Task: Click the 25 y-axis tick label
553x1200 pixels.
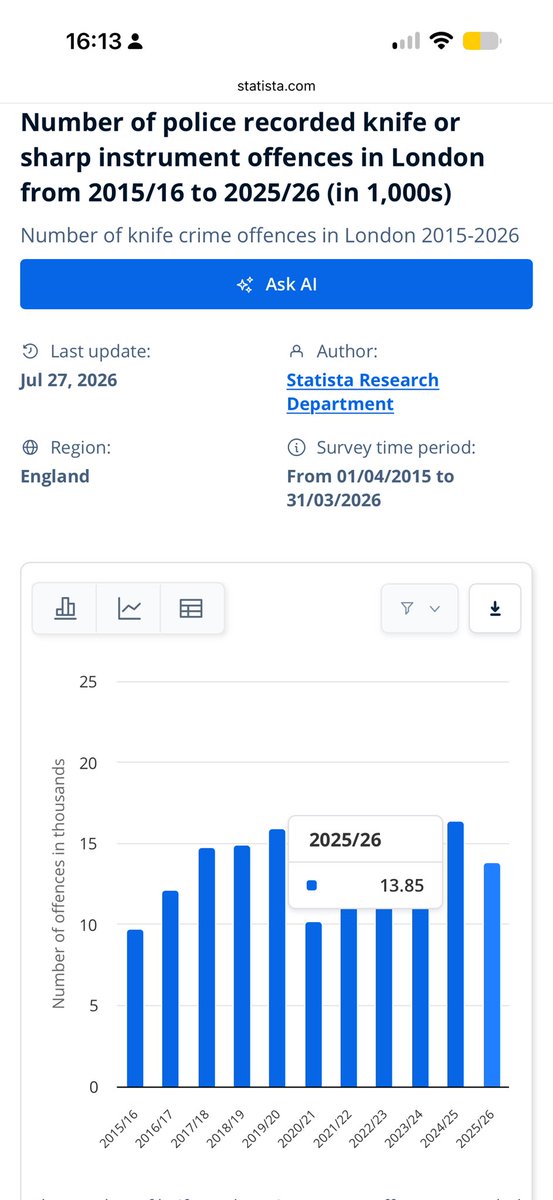Action: [89, 682]
